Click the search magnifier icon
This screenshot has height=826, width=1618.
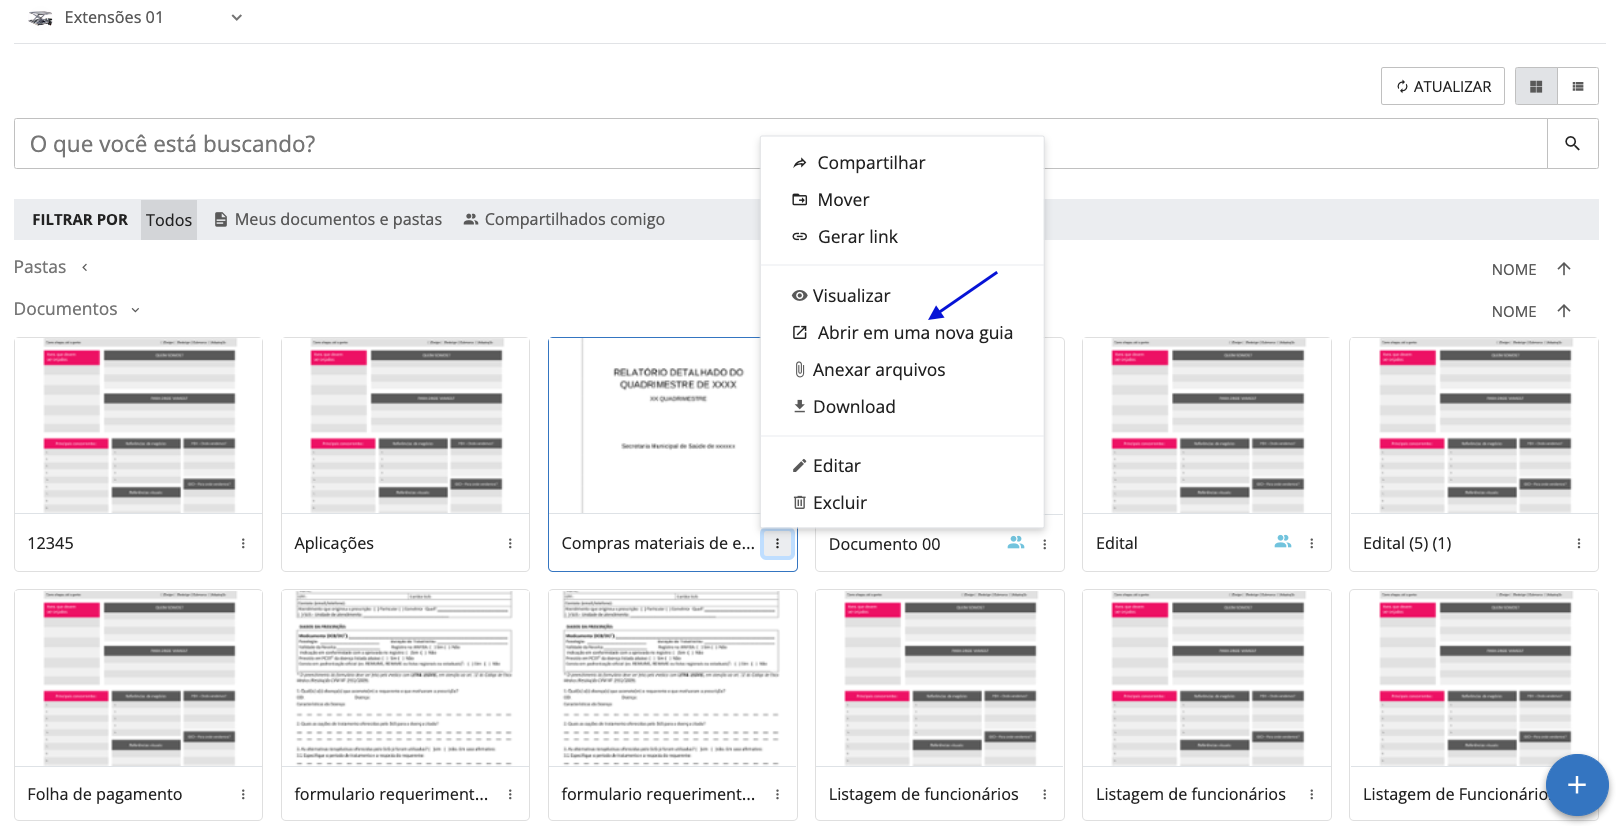coord(1572,144)
